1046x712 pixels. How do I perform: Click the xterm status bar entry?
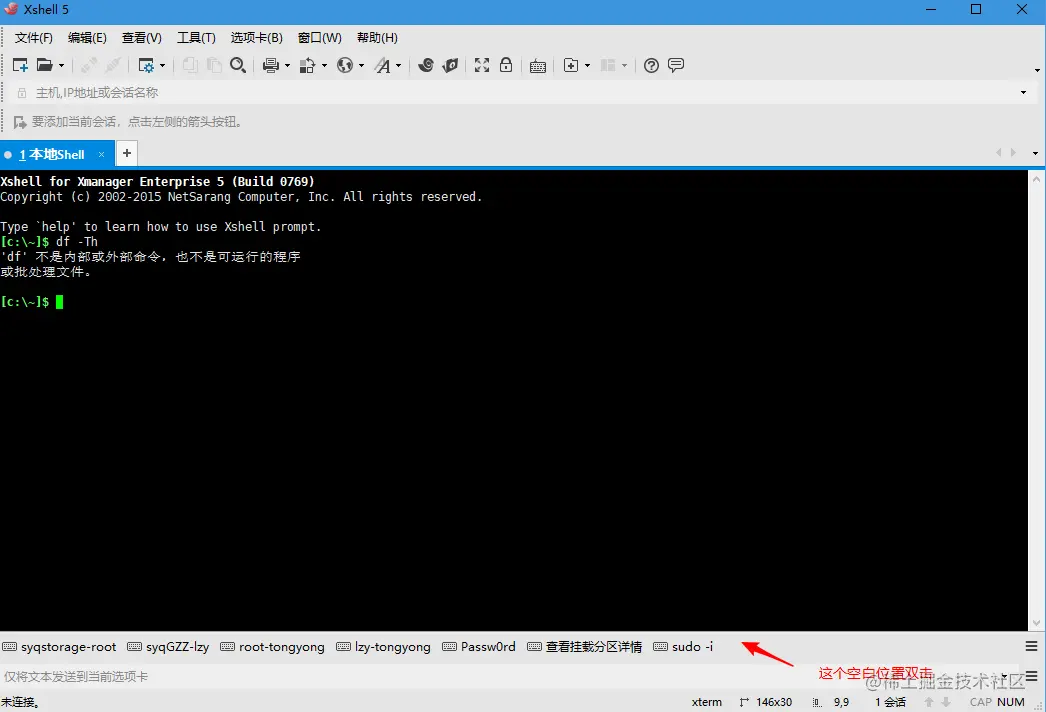point(706,702)
